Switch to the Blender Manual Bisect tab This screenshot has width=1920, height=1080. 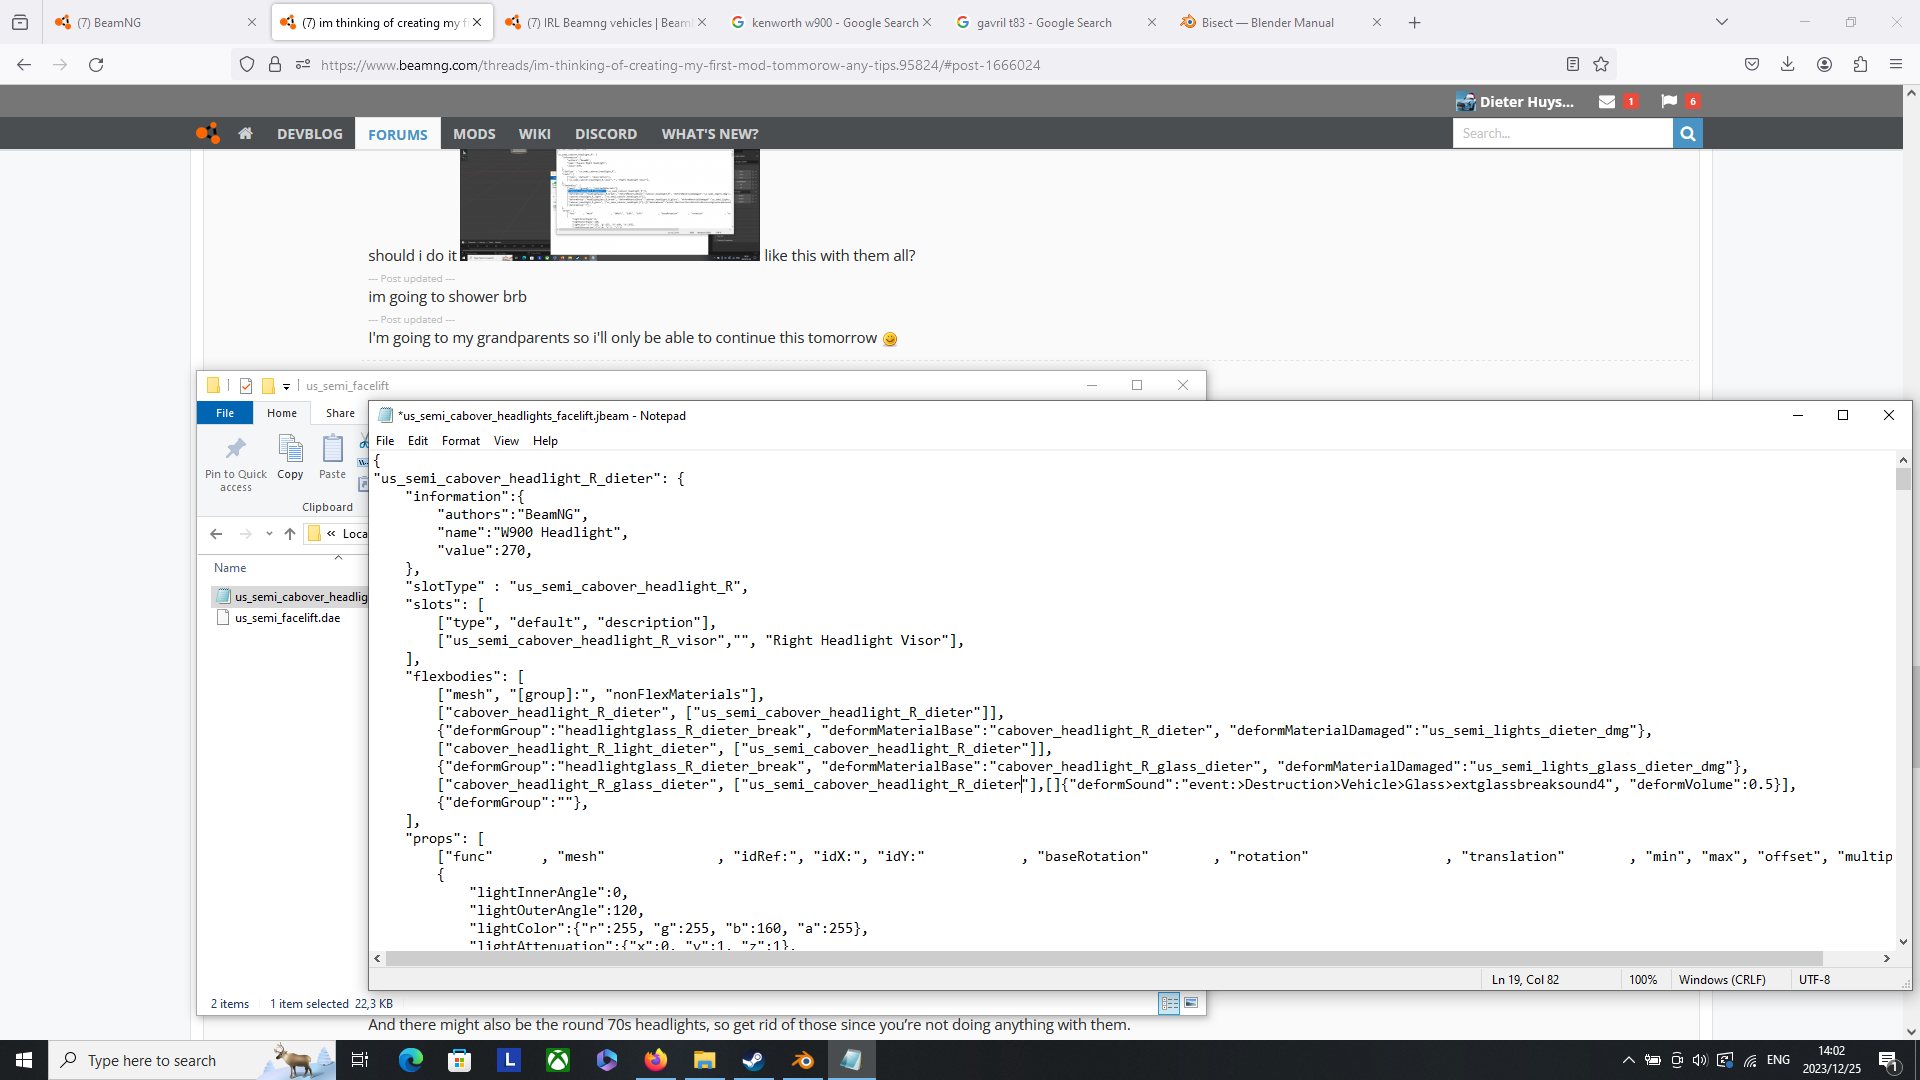pyautogui.click(x=1267, y=22)
